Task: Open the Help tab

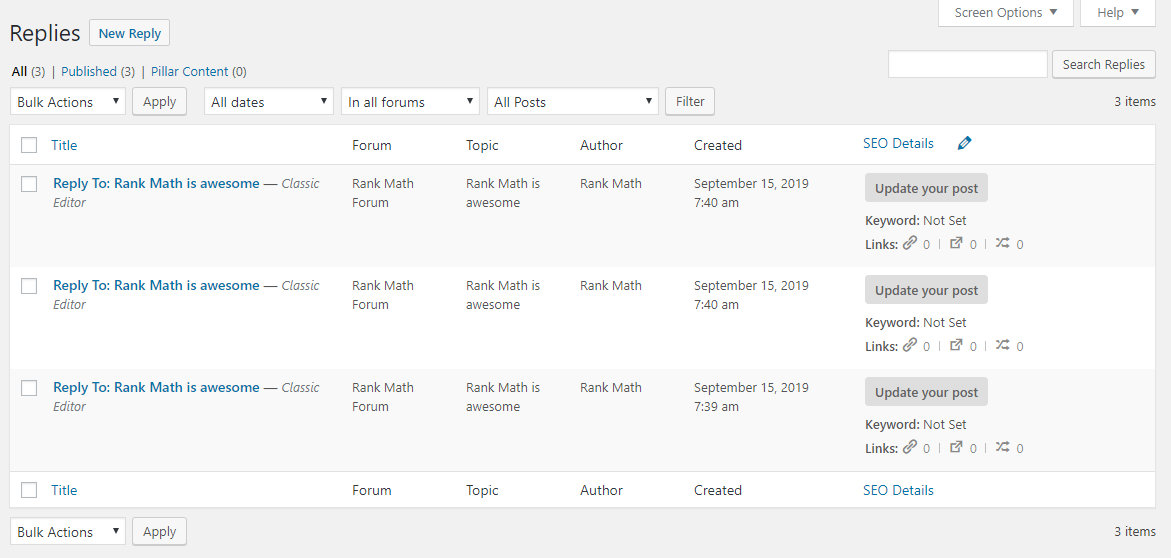Action: pos(1117,13)
